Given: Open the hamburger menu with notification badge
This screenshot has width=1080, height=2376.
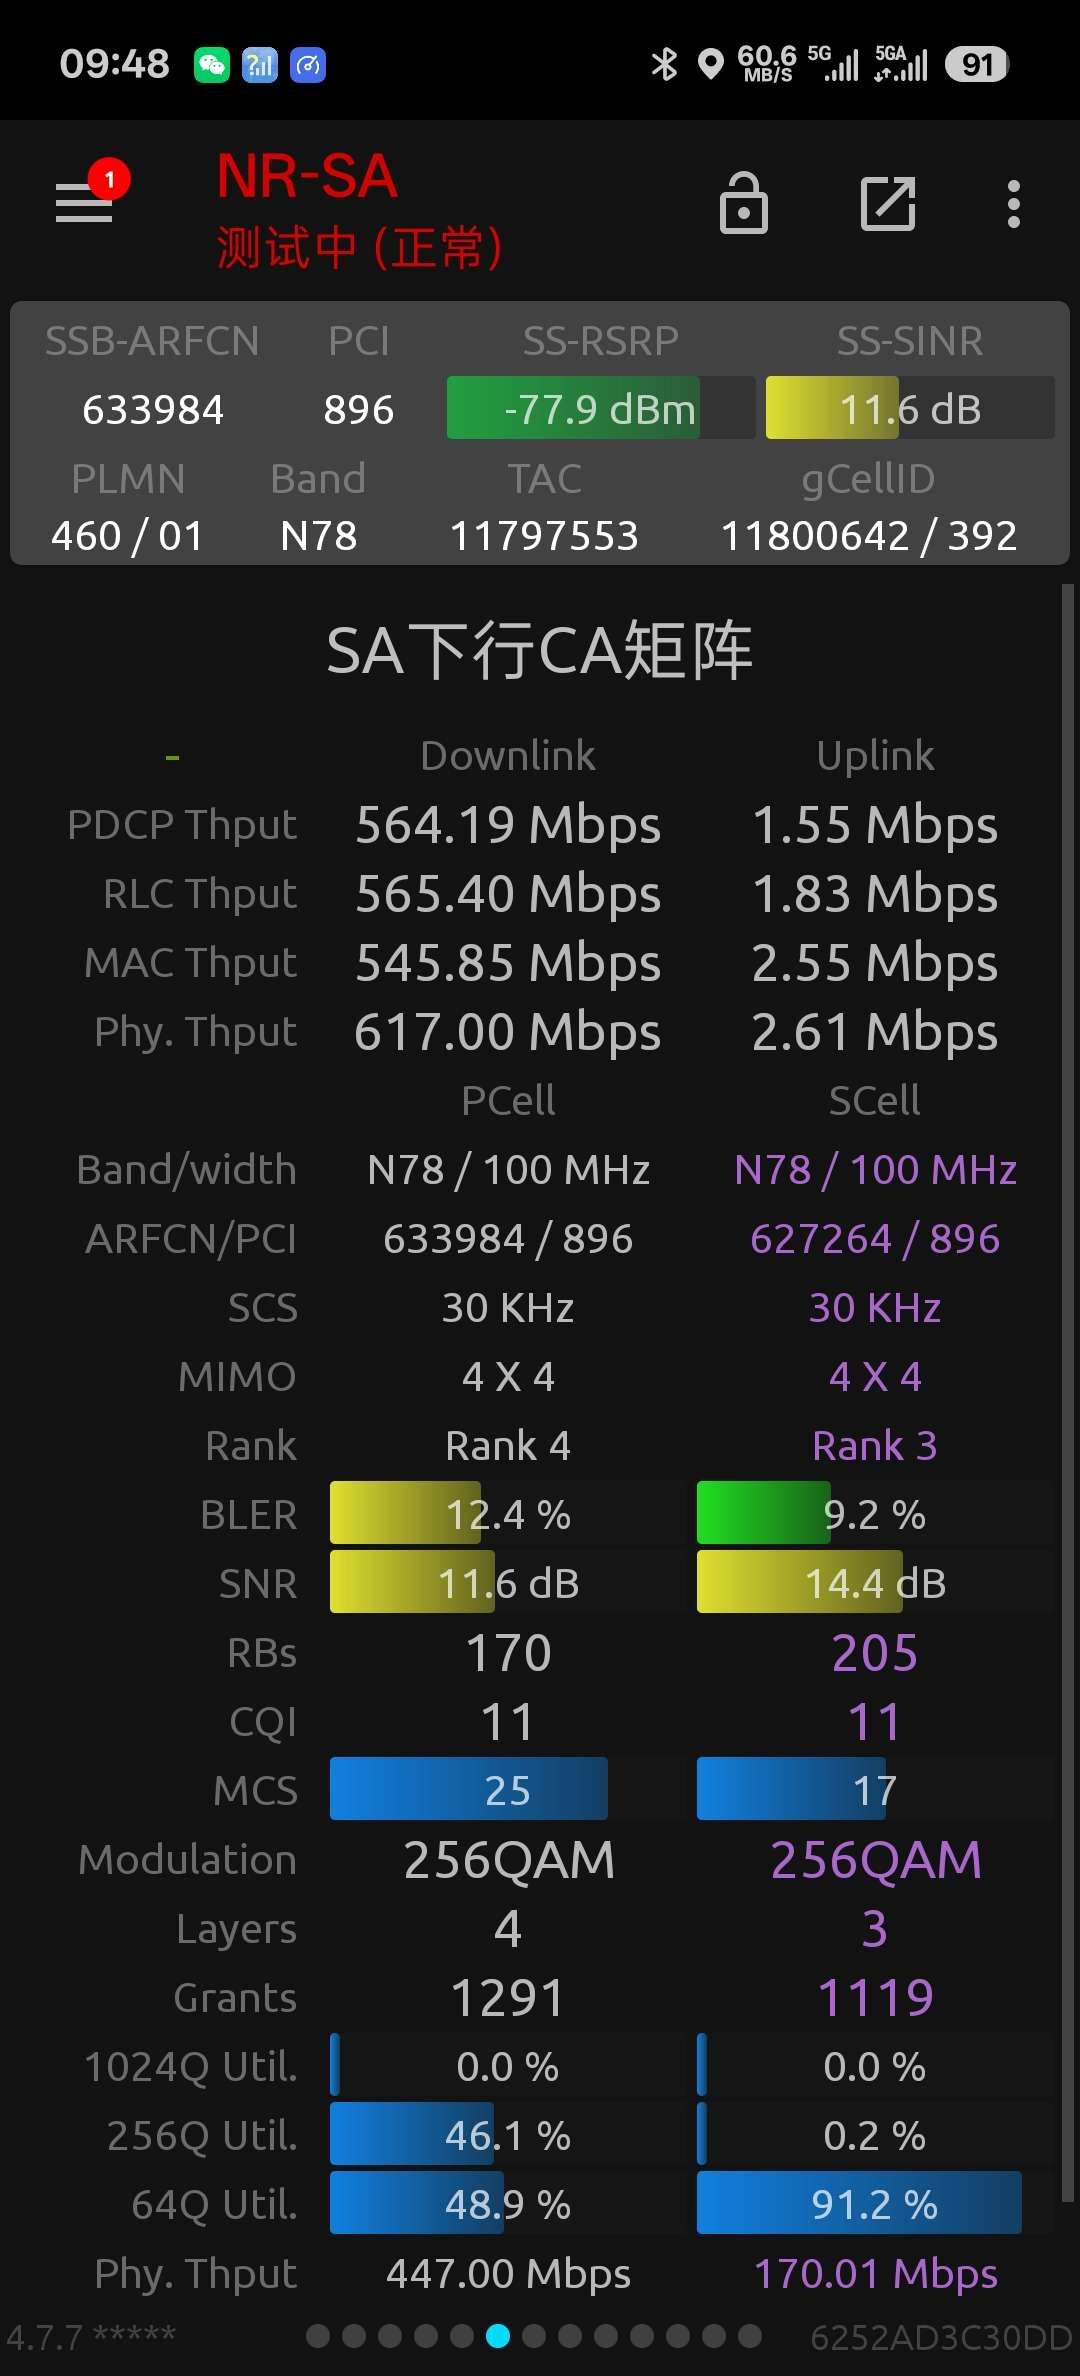Looking at the screenshot, I should tap(88, 200).
